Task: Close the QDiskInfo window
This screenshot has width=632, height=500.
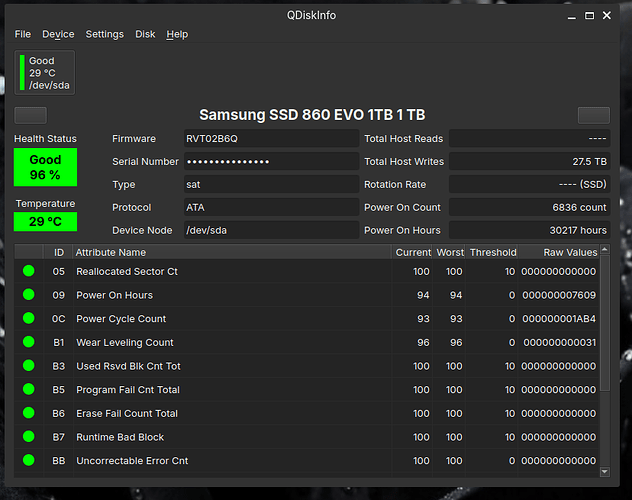Action: tap(607, 16)
